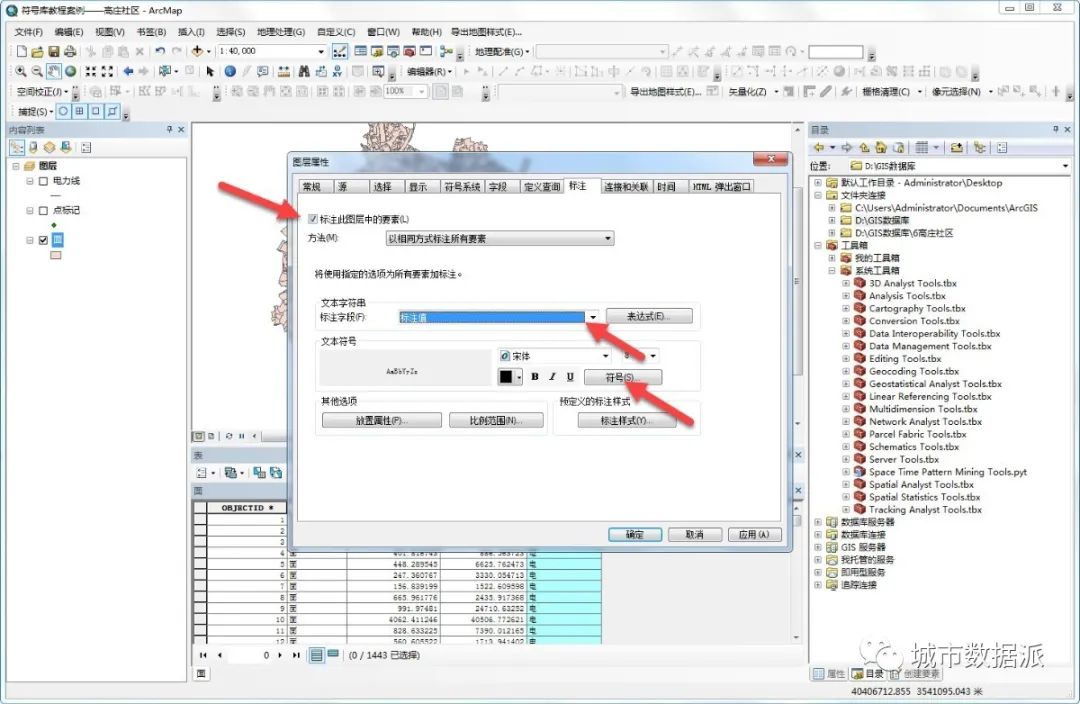
Task: Expand the 默认工作目录 catalog node
Action: click(x=818, y=183)
